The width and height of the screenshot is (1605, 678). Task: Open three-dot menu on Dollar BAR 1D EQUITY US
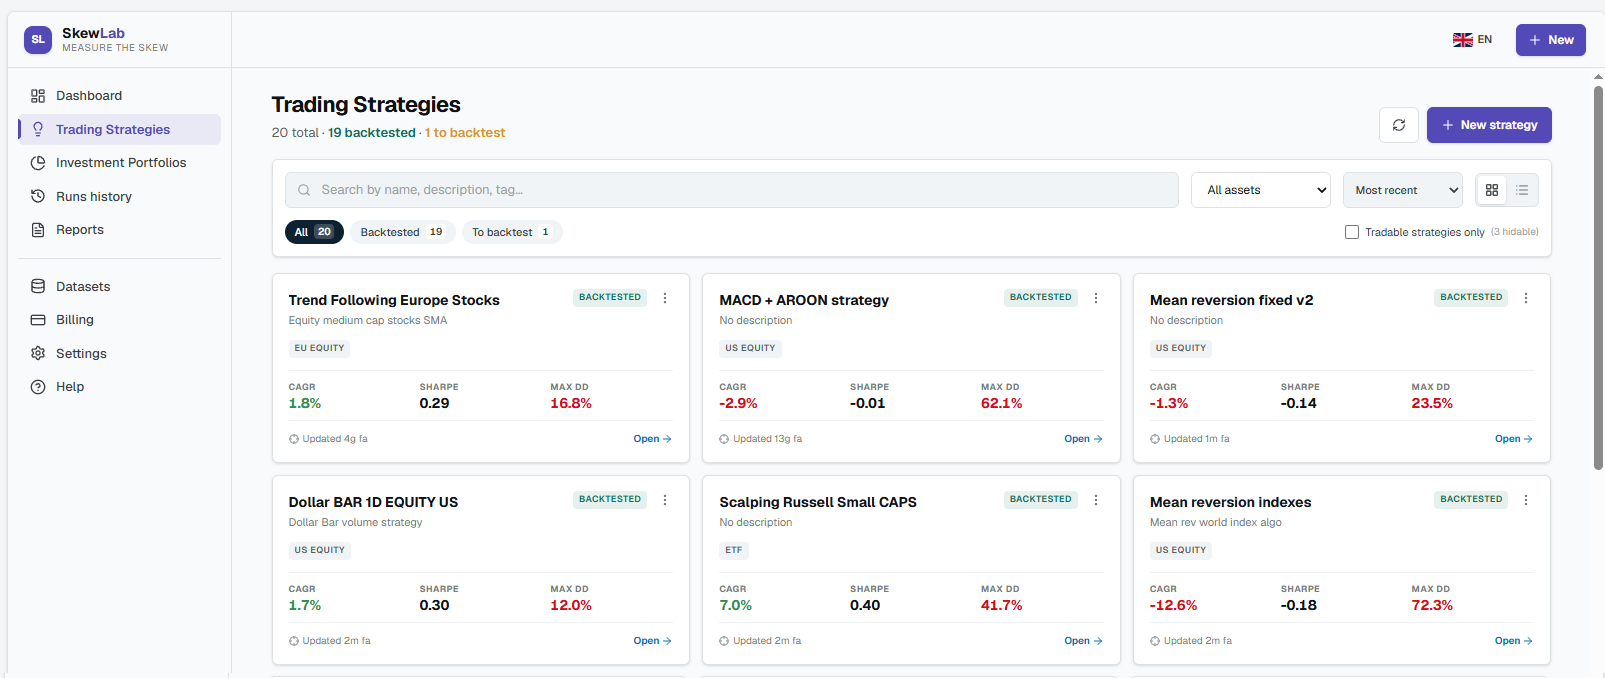(x=665, y=500)
